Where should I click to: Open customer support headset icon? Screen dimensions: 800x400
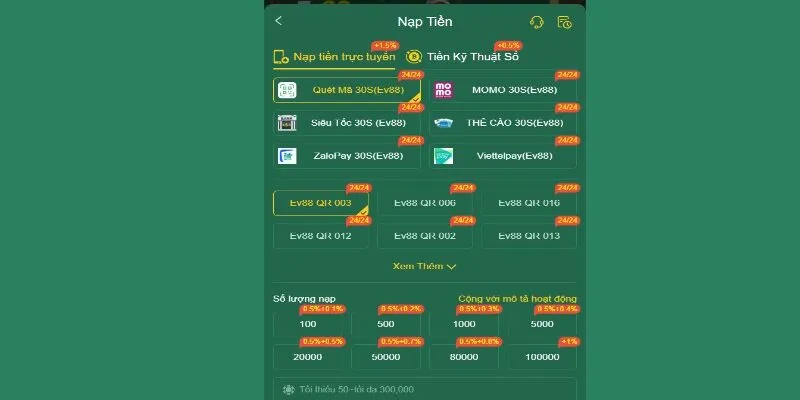(x=536, y=22)
